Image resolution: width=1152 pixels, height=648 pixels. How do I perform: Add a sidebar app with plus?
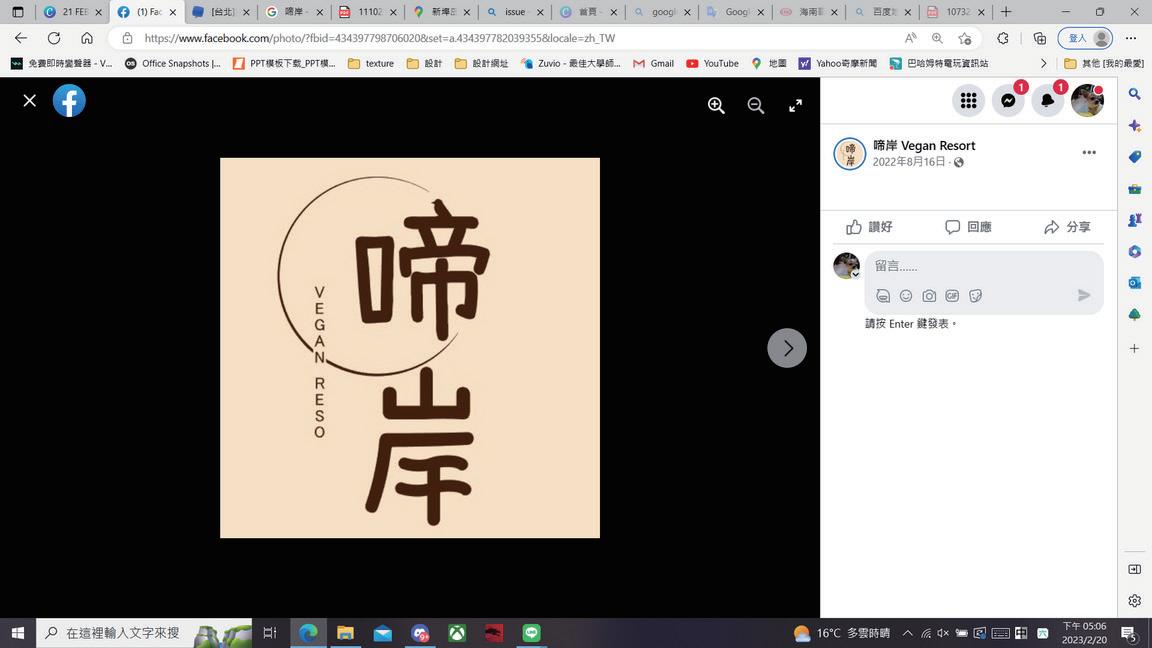coord(1134,348)
